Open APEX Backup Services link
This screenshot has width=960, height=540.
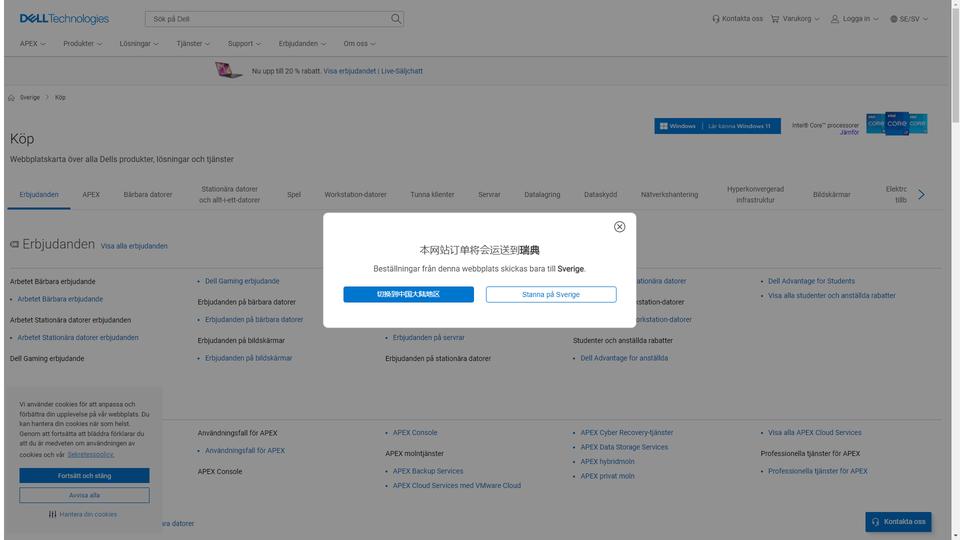428,471
